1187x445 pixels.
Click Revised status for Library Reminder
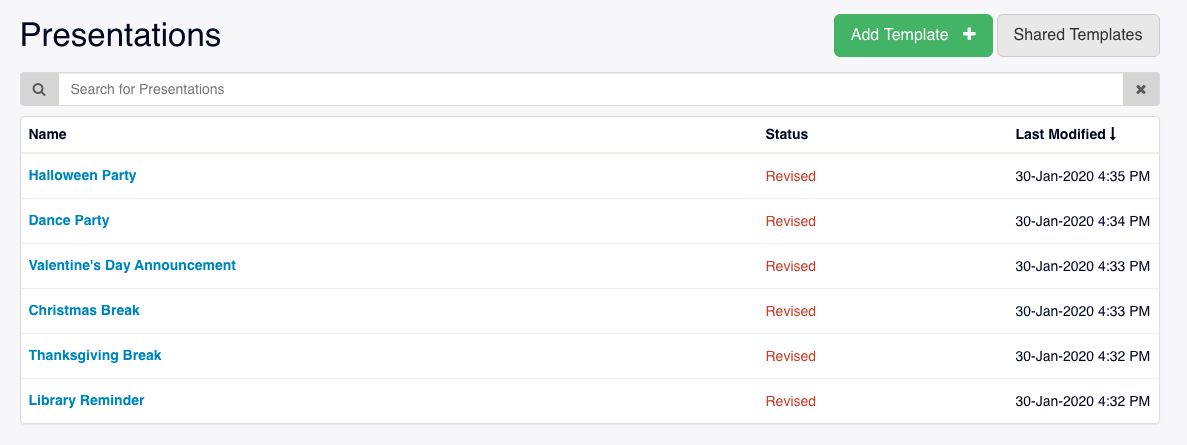point(790,401)
